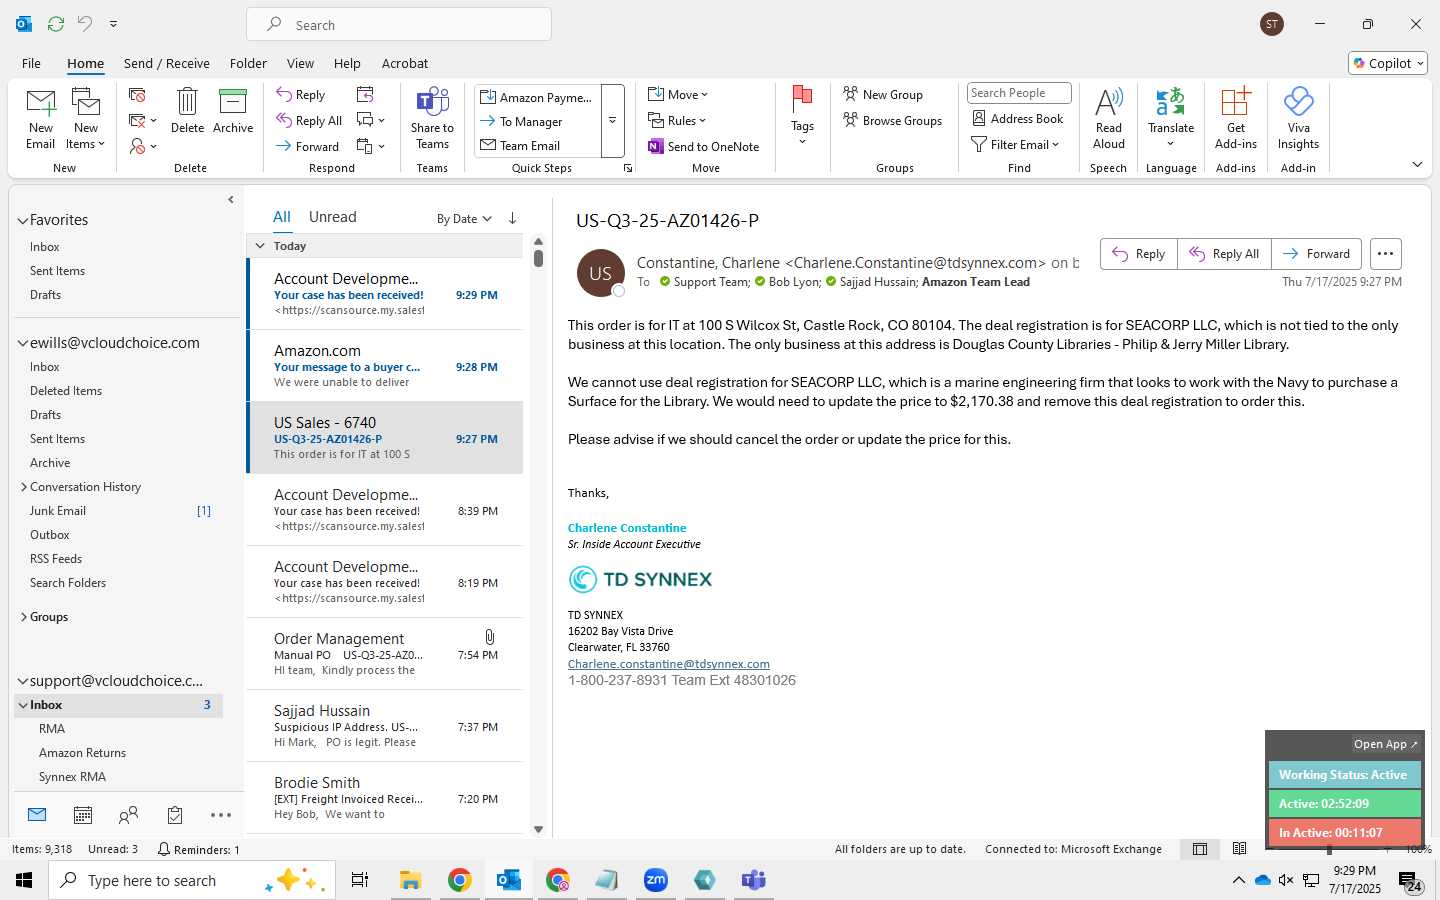Open the Tags flag icon
Viewport: 1440px width, 900px height.
(x=802, y=100)
